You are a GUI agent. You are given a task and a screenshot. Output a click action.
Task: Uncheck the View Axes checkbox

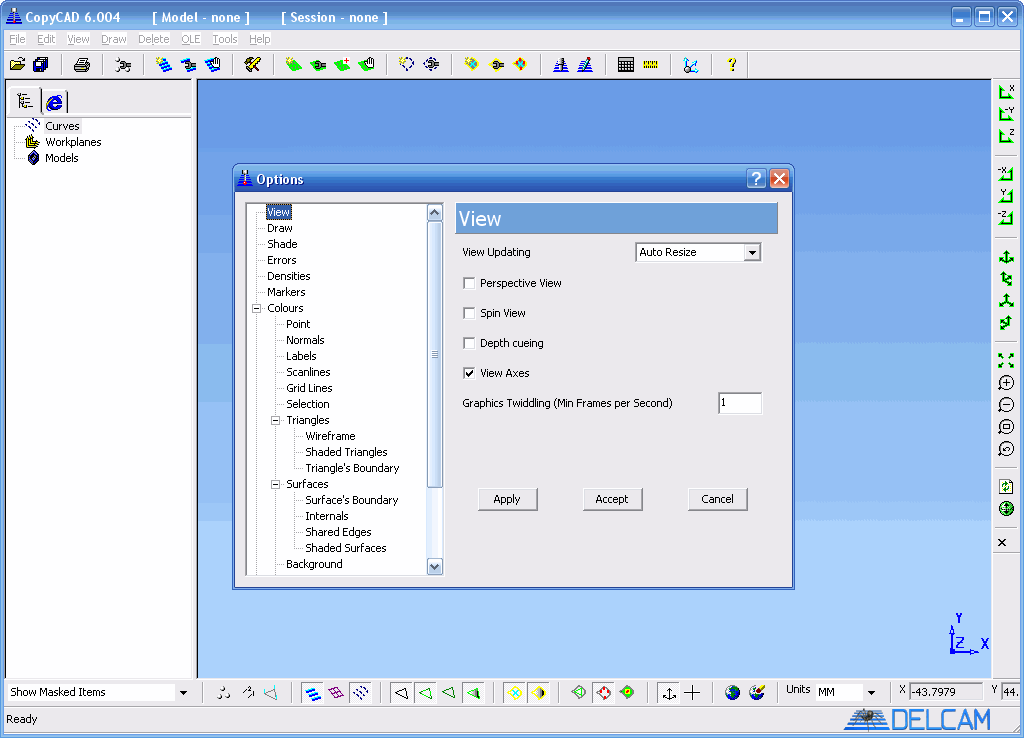click(x=469, y=373)
